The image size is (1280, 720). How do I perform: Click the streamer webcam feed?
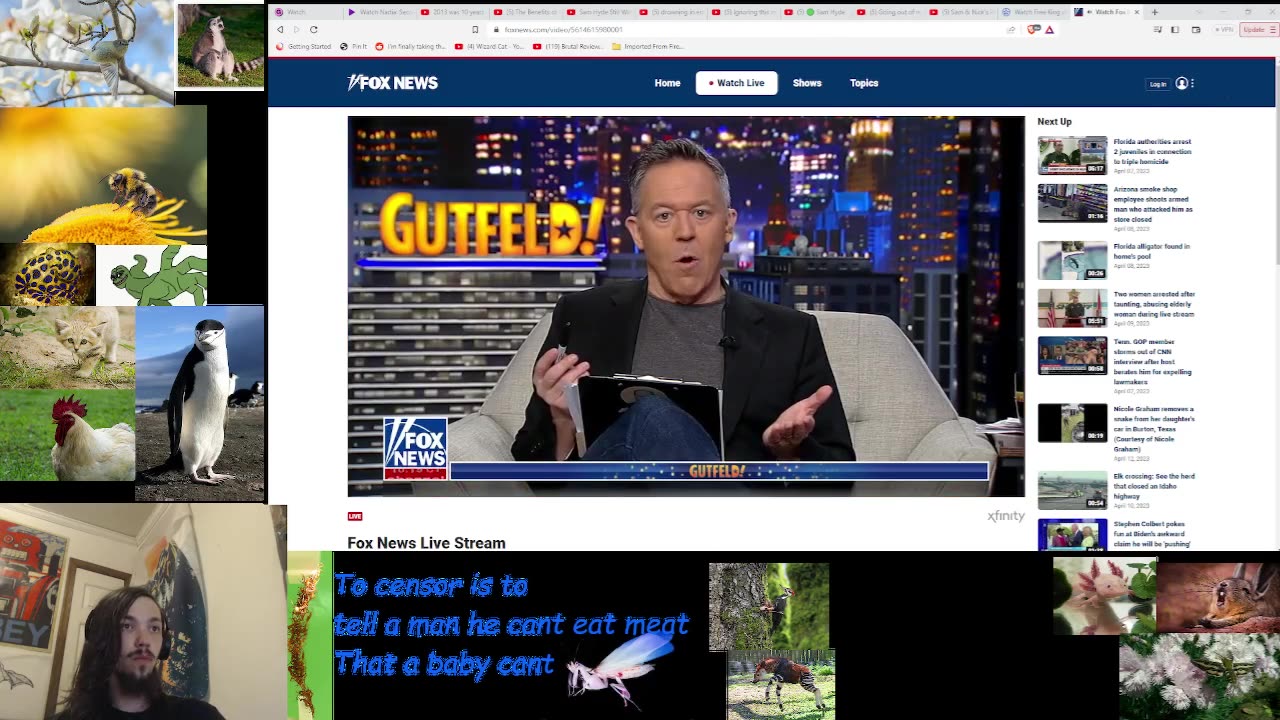pyautogui.click(x=143, y=613)
